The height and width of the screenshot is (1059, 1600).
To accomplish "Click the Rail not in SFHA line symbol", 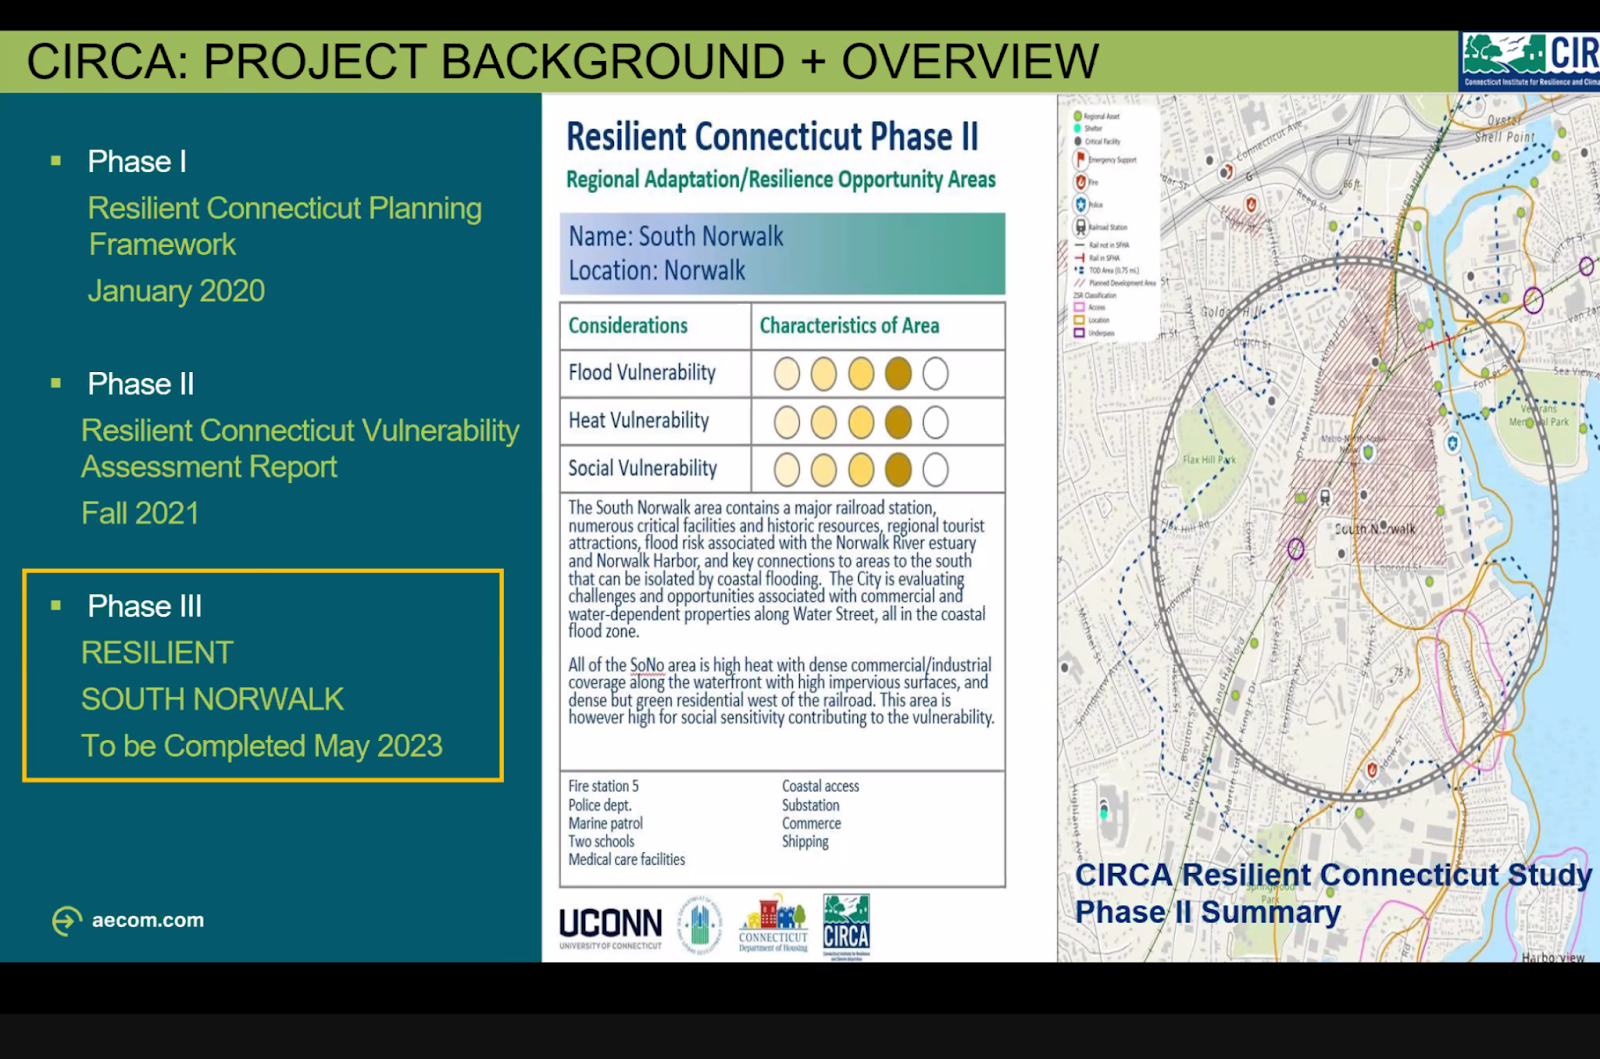I will (1079, 245).
